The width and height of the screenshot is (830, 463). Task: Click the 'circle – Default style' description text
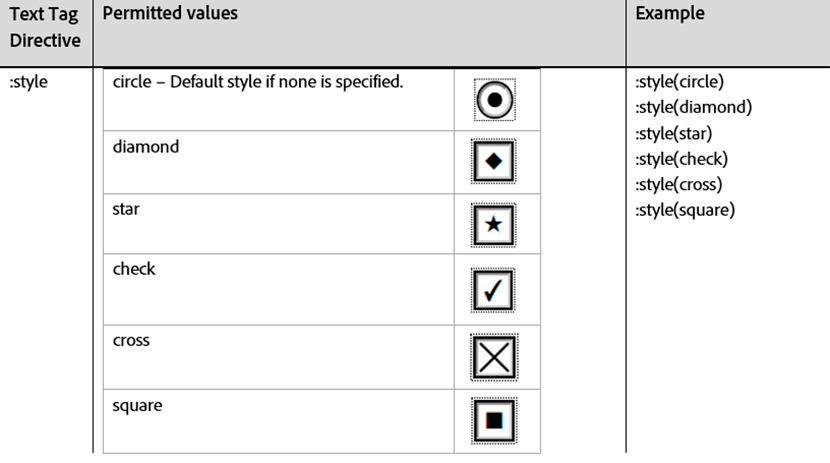pyautogui.click(x=258, y=82)
